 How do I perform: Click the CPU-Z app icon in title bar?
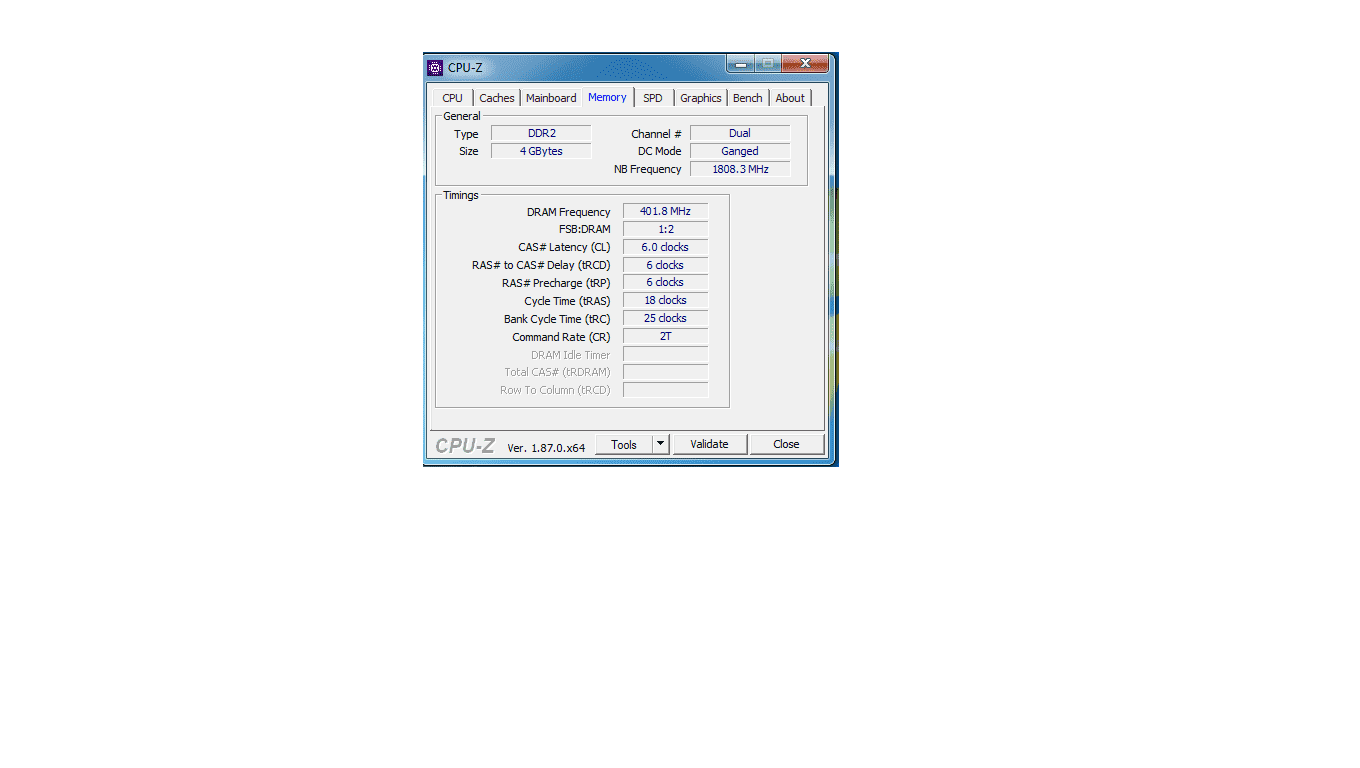pos(435,68)
